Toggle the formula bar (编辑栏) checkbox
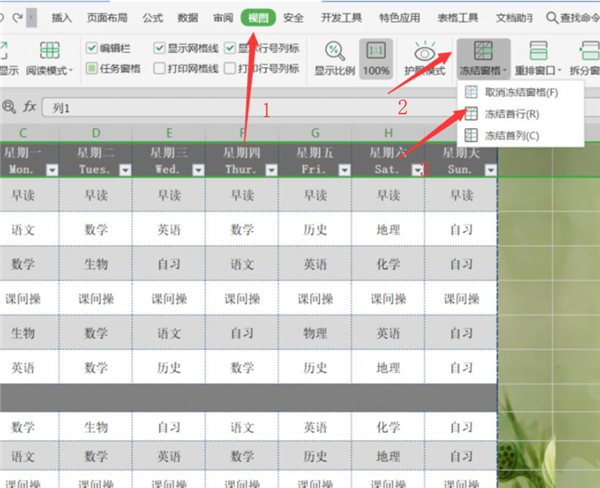600x488 pixels. click(x=92, y=48)
